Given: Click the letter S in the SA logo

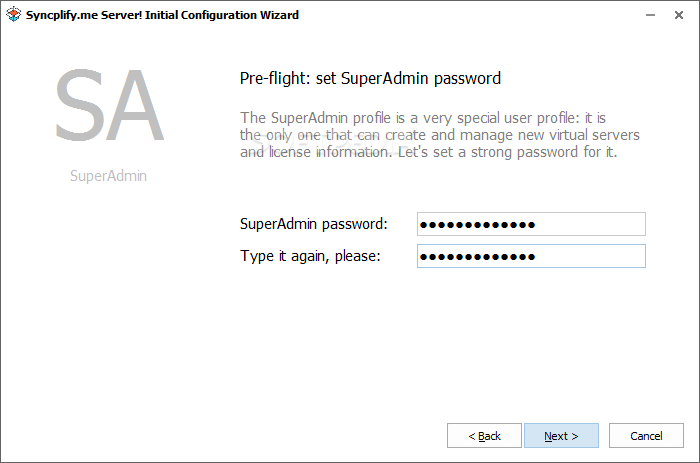Looking at the screenshot, I should click(x=80, y=105).
